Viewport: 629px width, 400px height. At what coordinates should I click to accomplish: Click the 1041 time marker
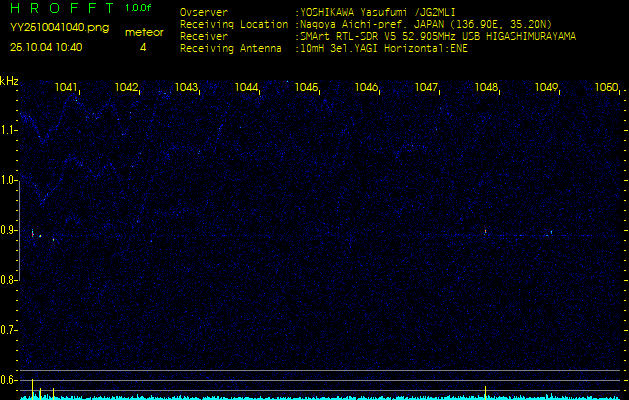[67, 88]
